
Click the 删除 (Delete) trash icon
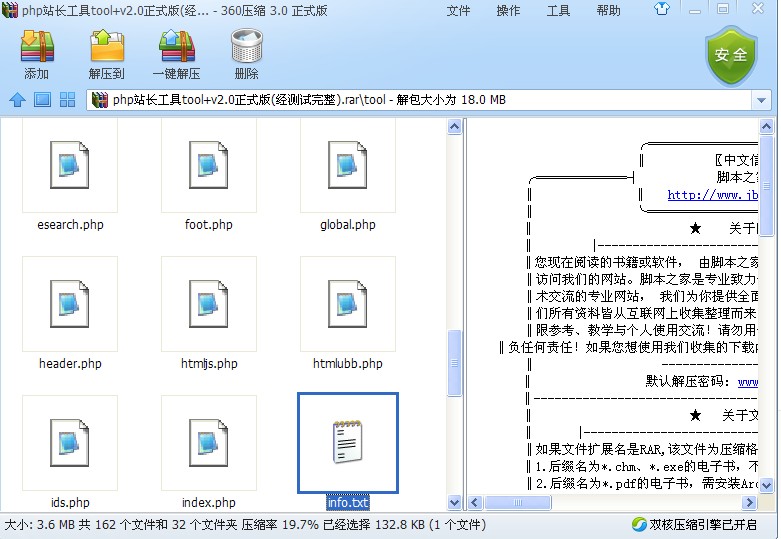coord(246,55)
